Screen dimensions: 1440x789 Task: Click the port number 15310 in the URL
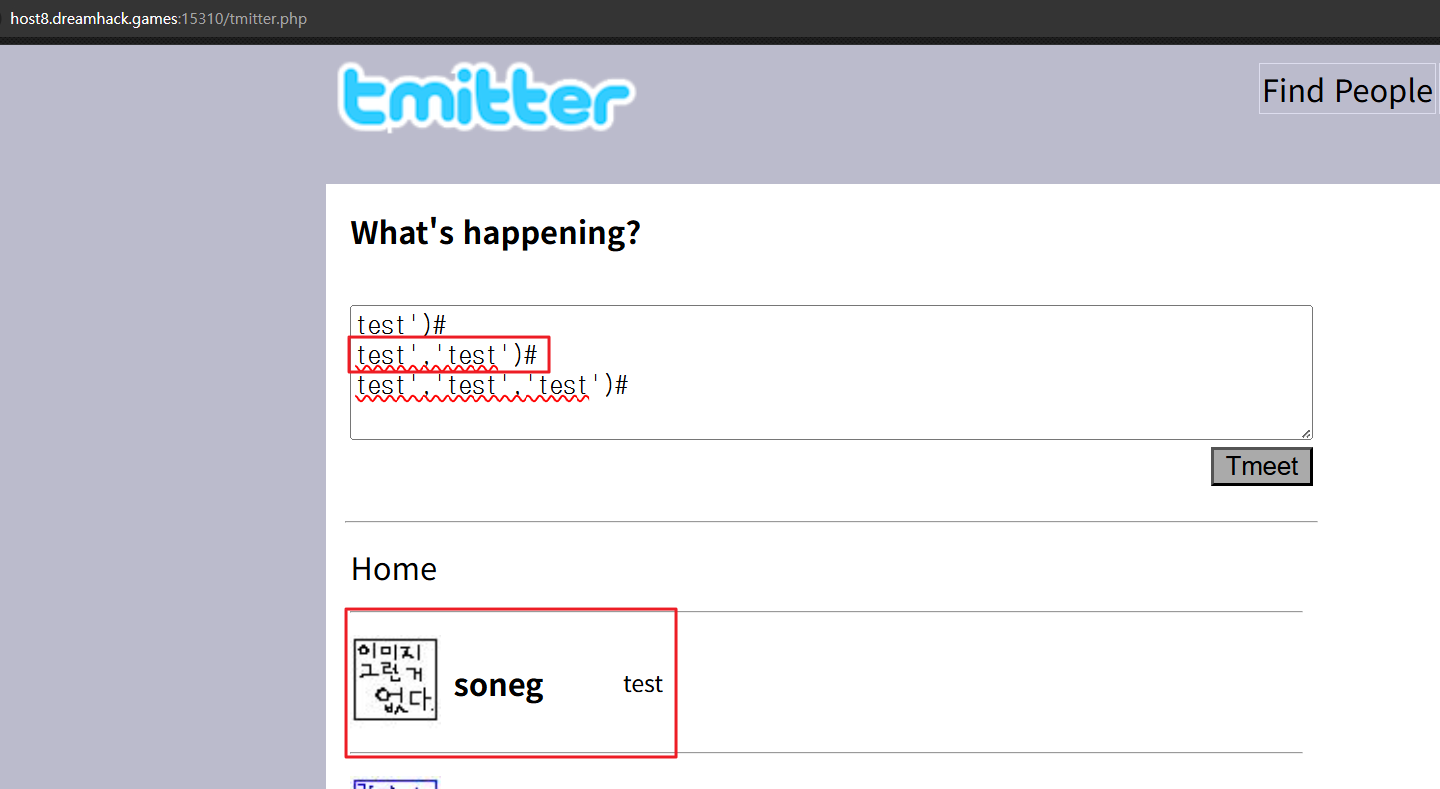201,19
